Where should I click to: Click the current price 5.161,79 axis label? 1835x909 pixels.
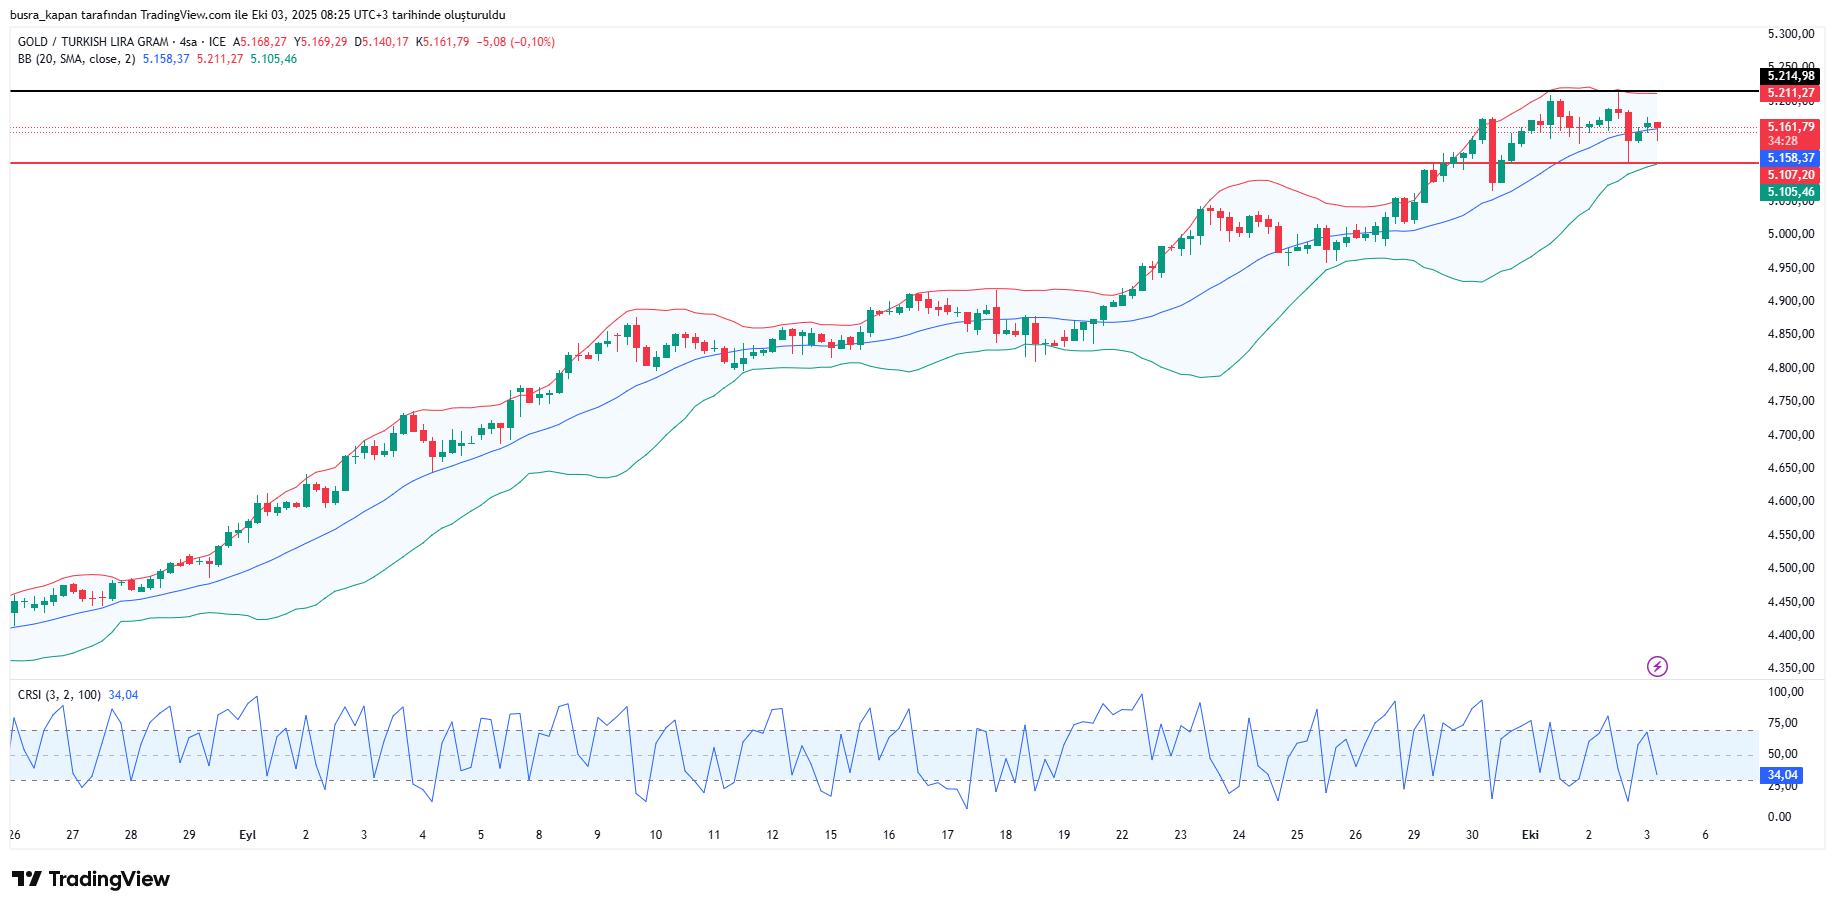(1790, 127)
